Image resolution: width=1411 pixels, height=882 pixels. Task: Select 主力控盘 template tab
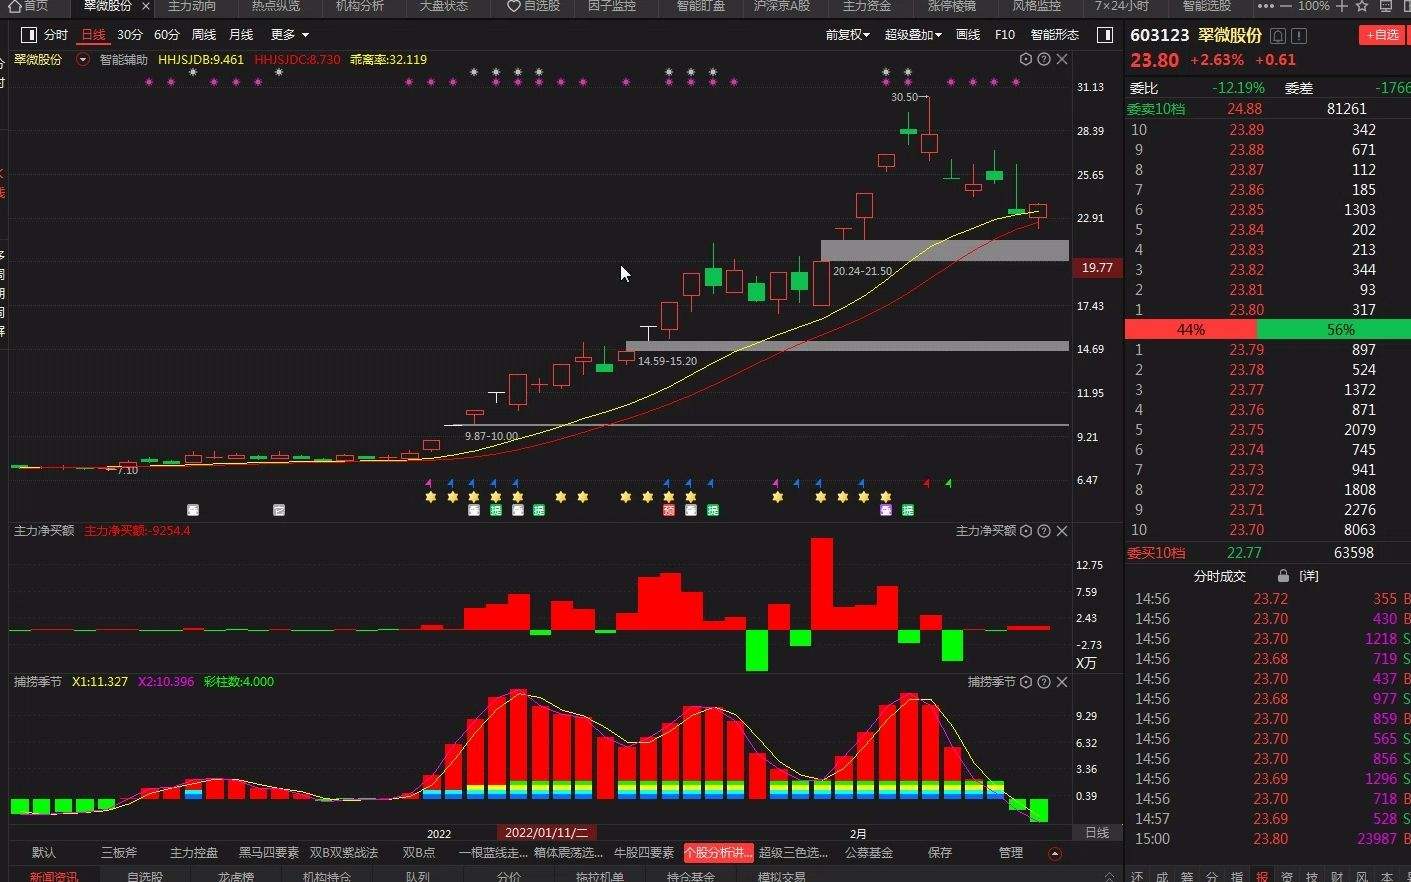click(x=194, y=853)
